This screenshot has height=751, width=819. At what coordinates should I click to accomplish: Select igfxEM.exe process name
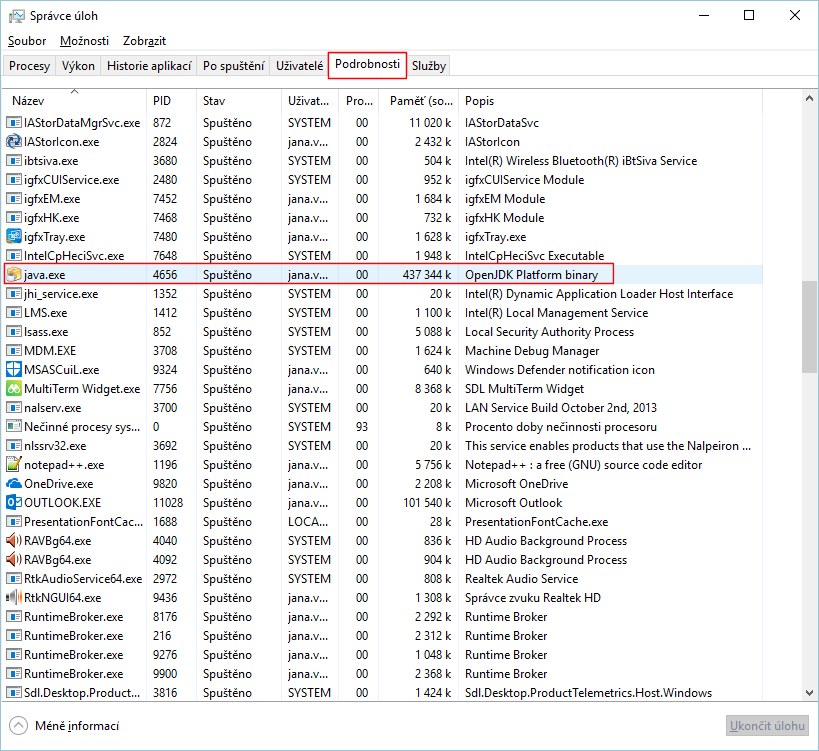coord(52,199)
